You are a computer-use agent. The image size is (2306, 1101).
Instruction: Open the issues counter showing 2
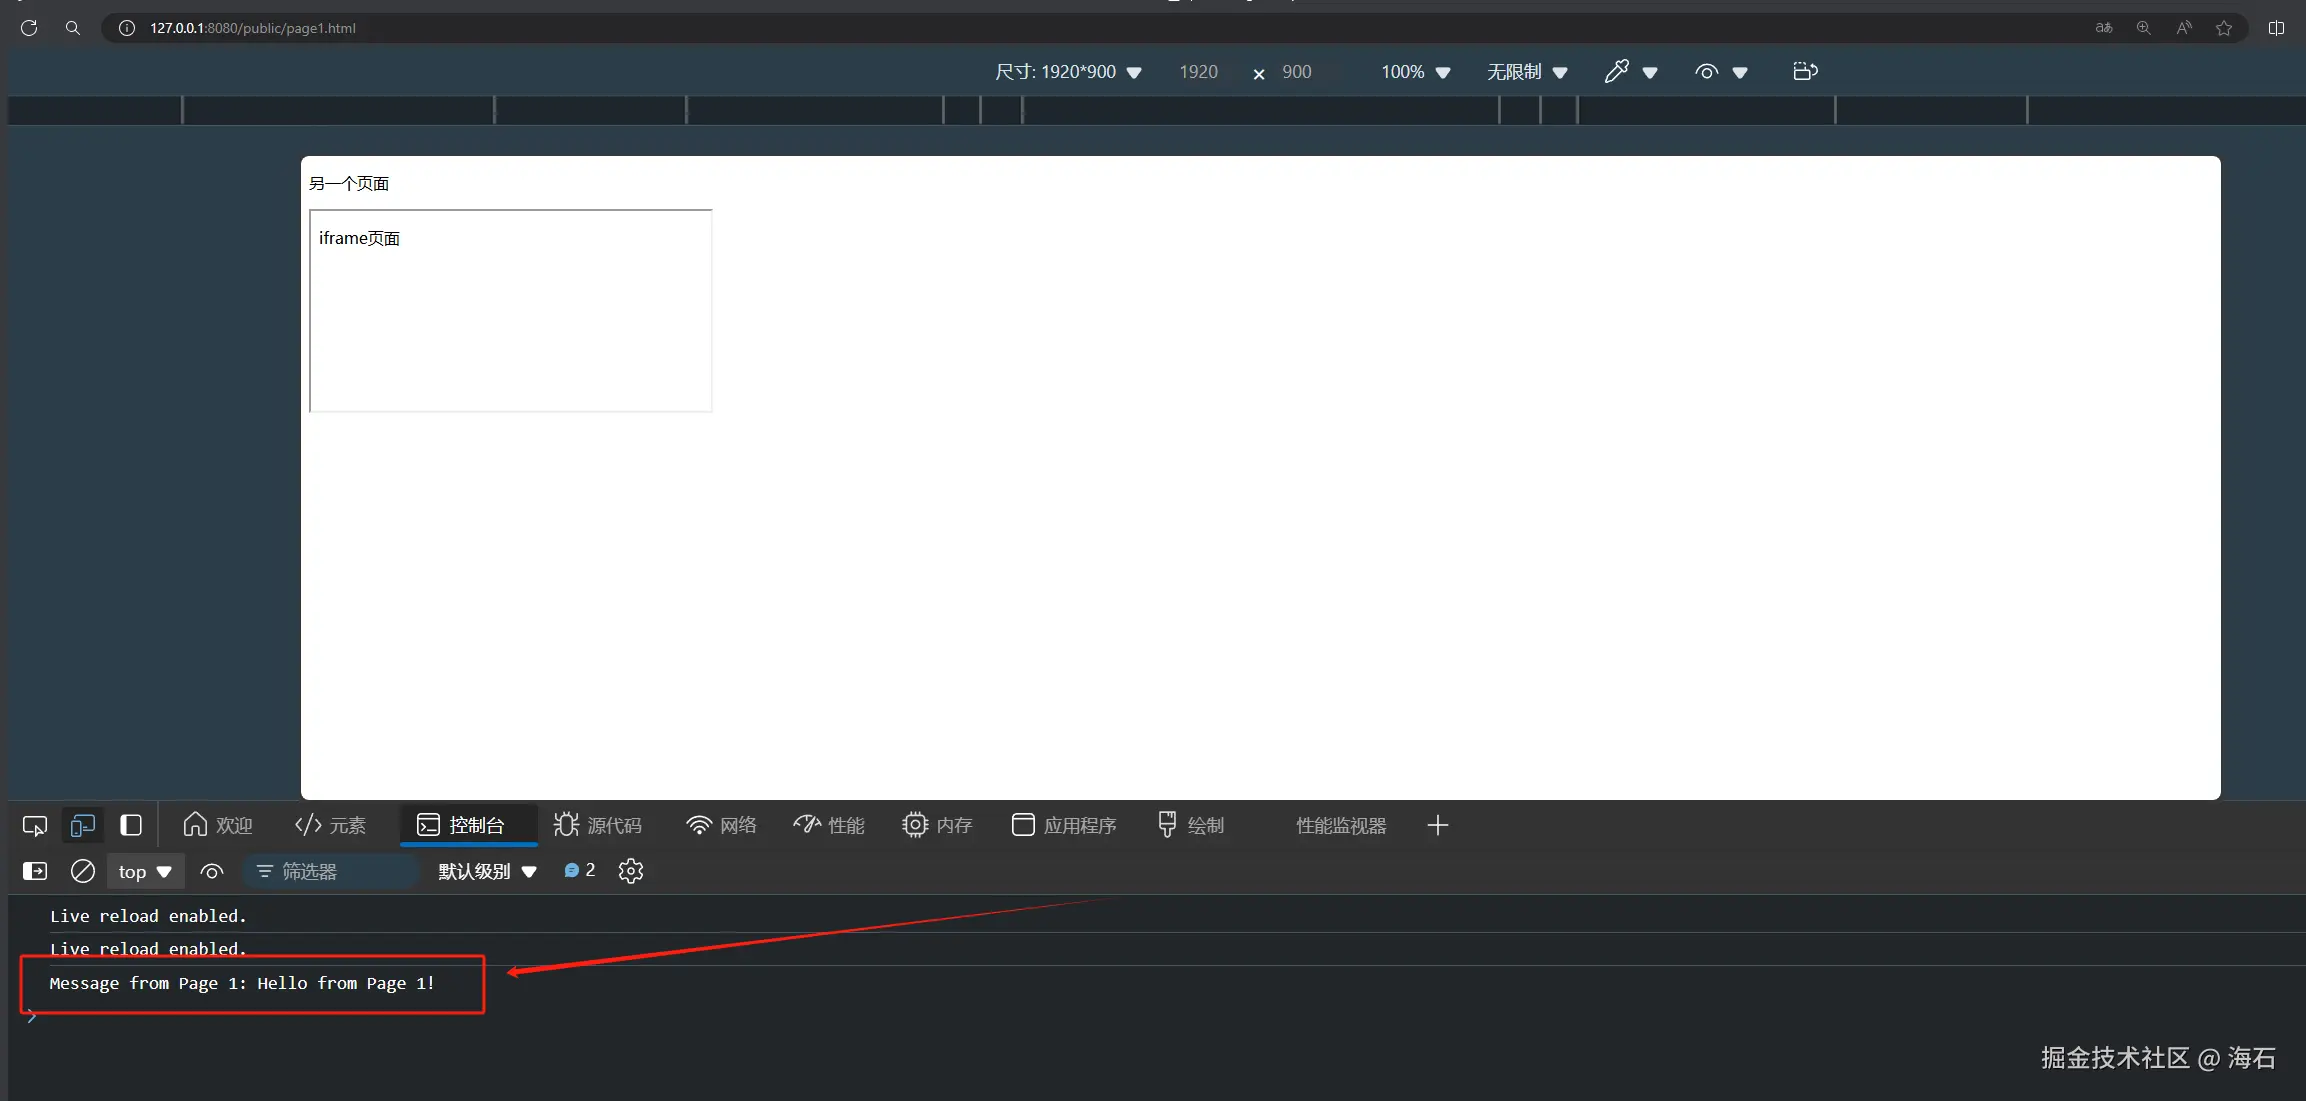coord(578,871)
